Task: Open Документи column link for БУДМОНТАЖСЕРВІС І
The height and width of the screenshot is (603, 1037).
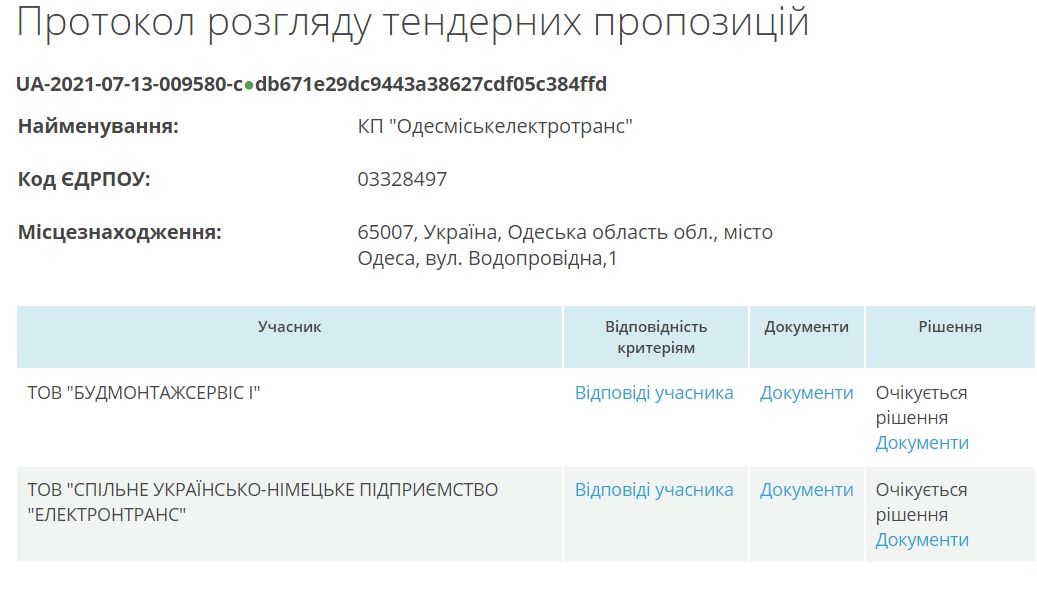Action: pos(806,393)
